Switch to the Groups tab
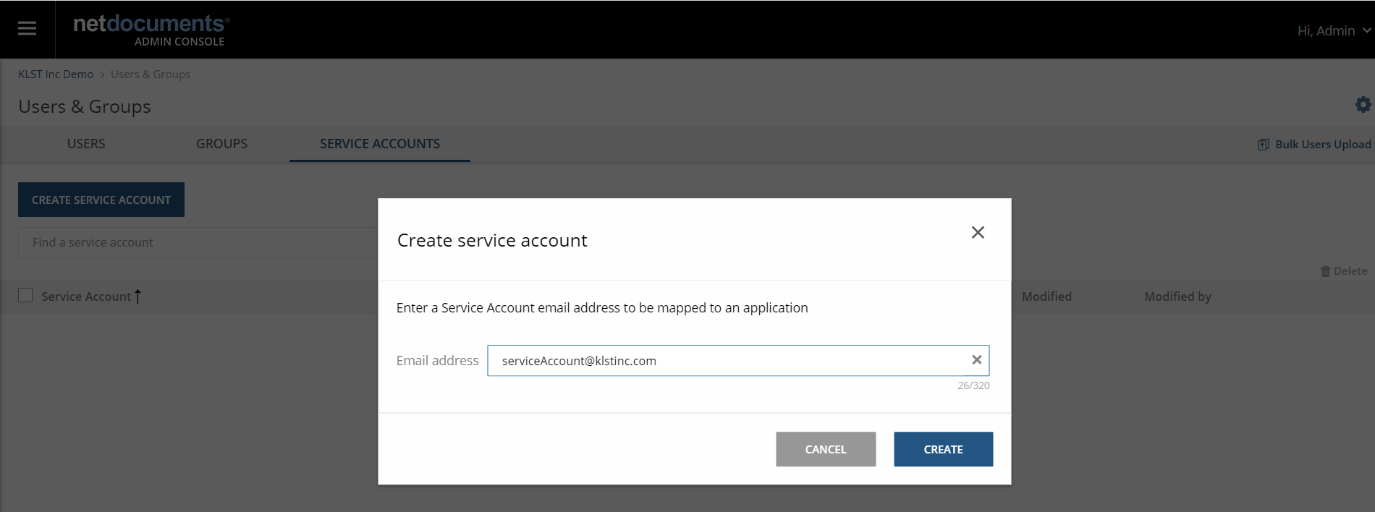The image size is (1375, 512). coord(222,144)
